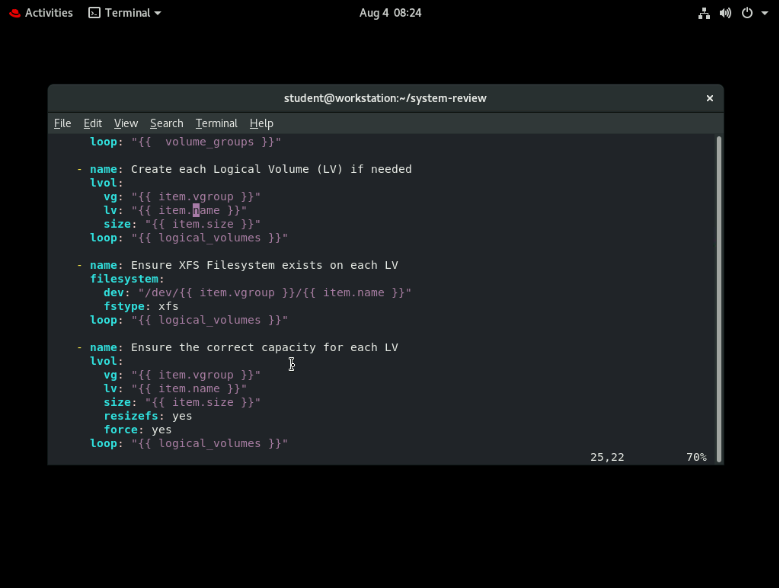Open the Terminal menu in menu bar

coord(216,123)
